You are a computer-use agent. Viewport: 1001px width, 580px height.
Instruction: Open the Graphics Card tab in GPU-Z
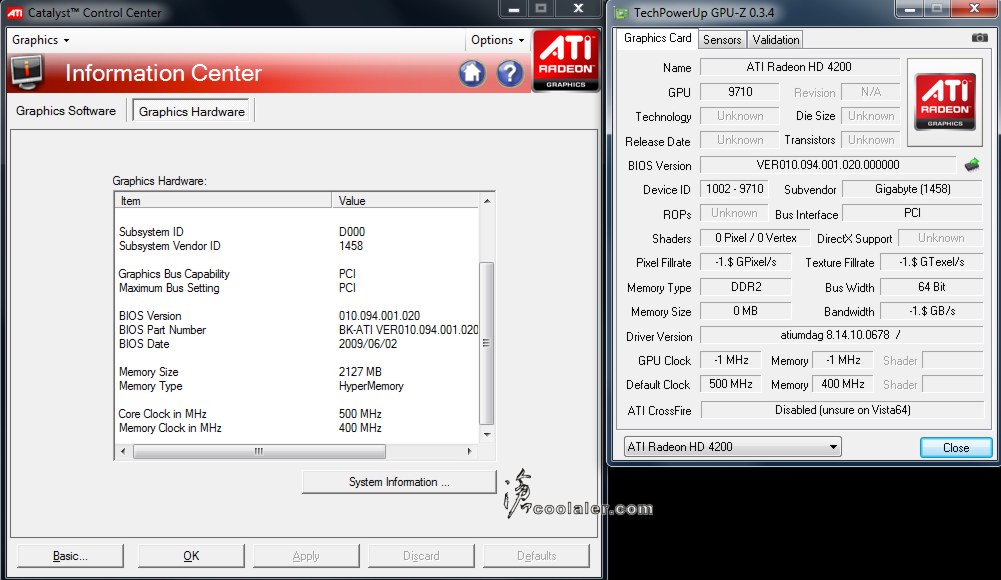pos(658,38)
